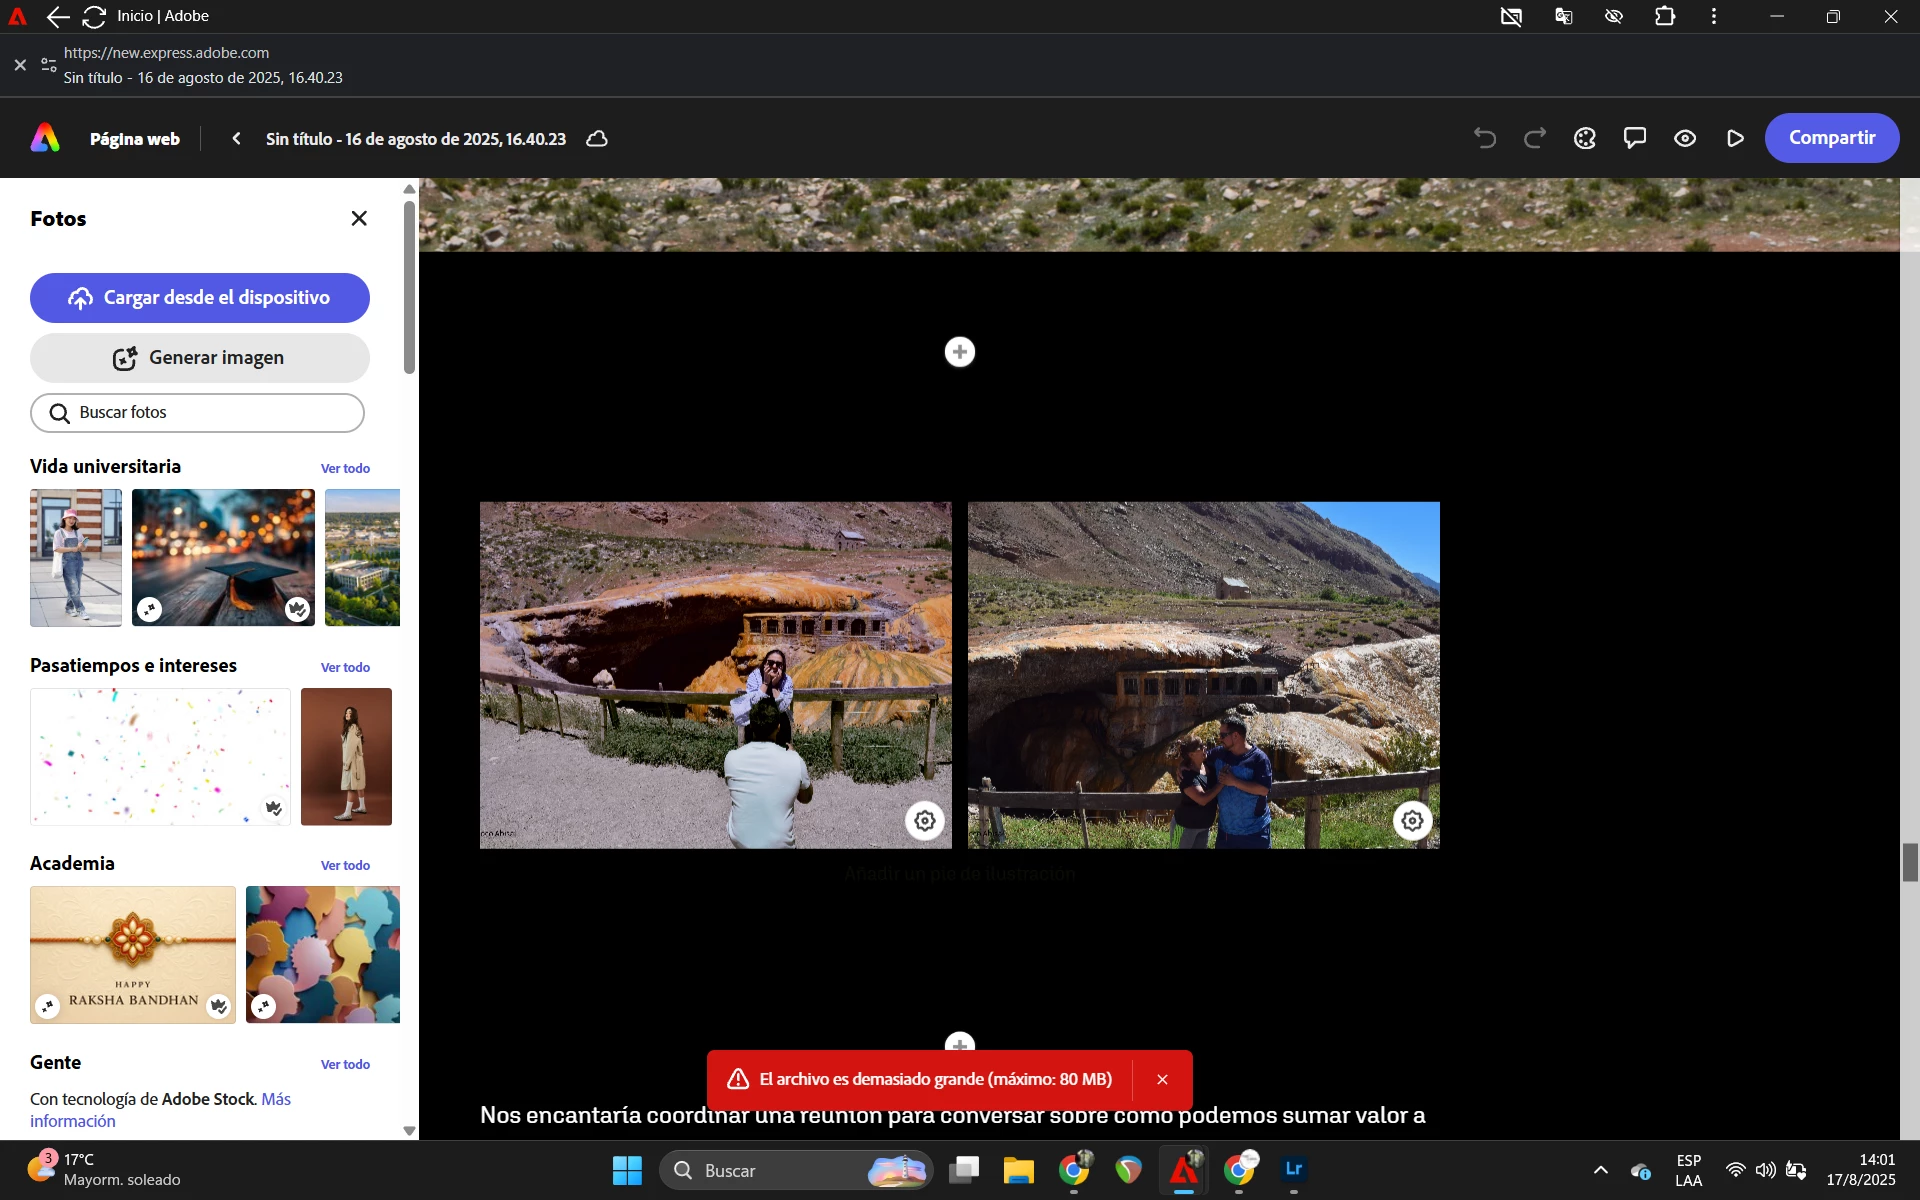This screenshot has height=1200, width=1920.
Task: Toggle the preview eye icon
Action: pos(1685,138)
